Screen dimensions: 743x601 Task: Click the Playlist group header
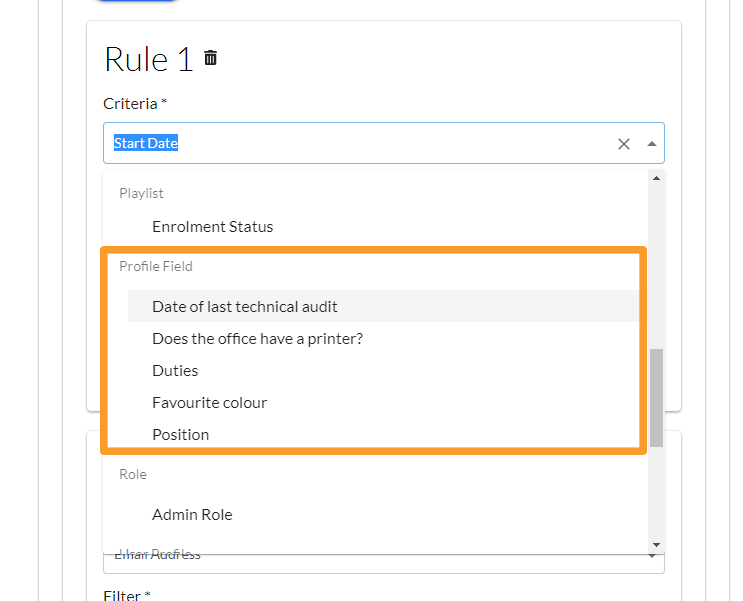tap(141, 193)
